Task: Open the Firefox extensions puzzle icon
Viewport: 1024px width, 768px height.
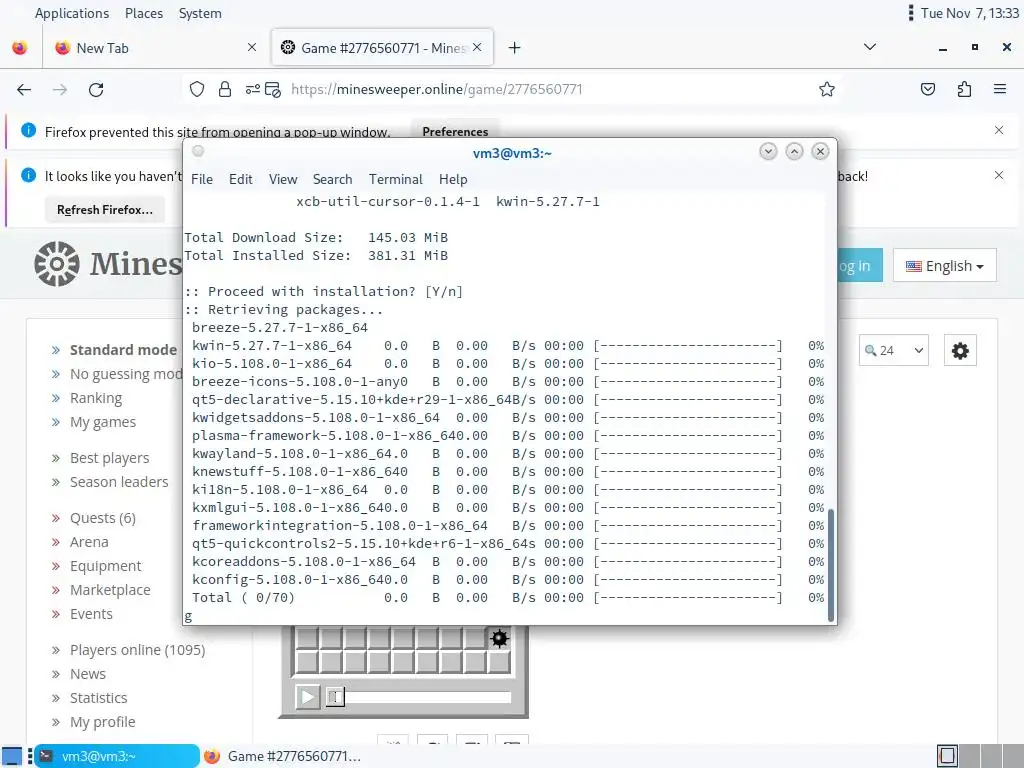Action: coord(964,89)
